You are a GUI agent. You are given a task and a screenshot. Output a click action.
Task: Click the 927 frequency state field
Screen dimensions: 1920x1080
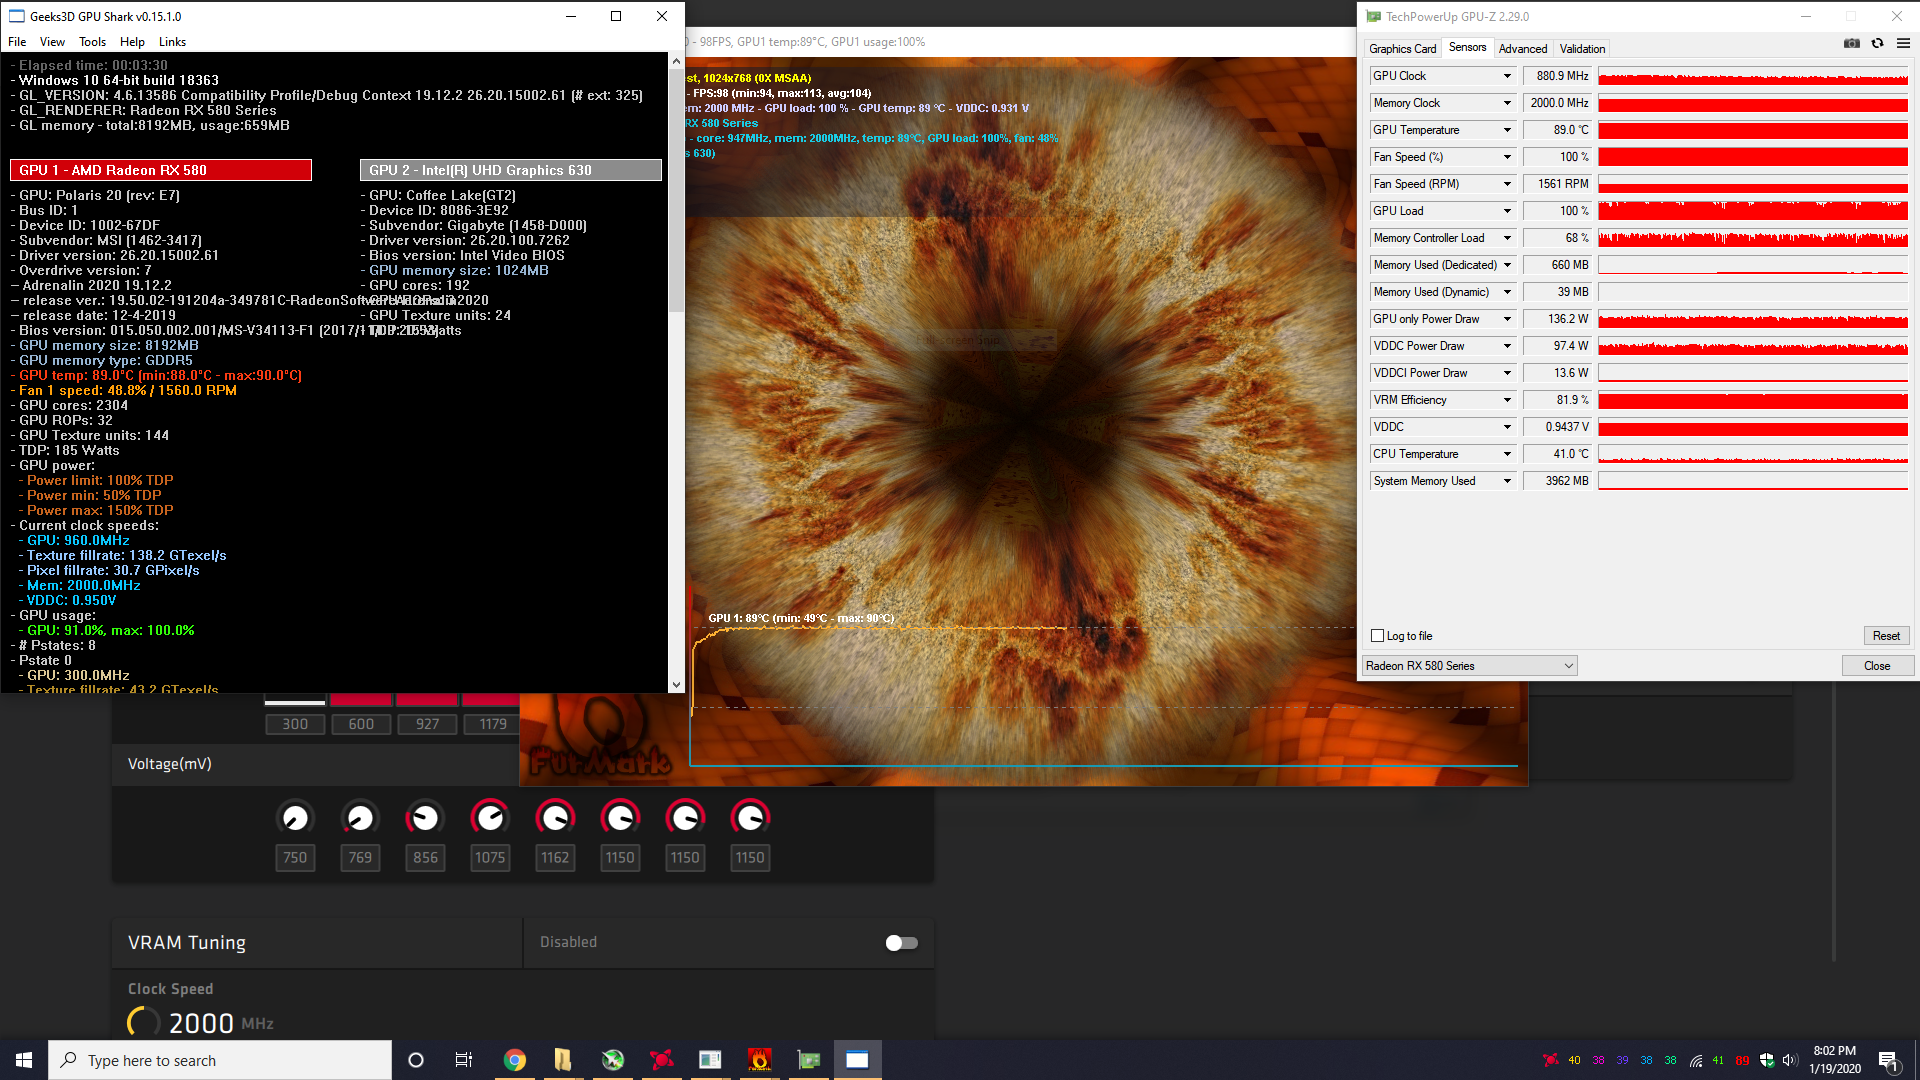click(427, 724)
